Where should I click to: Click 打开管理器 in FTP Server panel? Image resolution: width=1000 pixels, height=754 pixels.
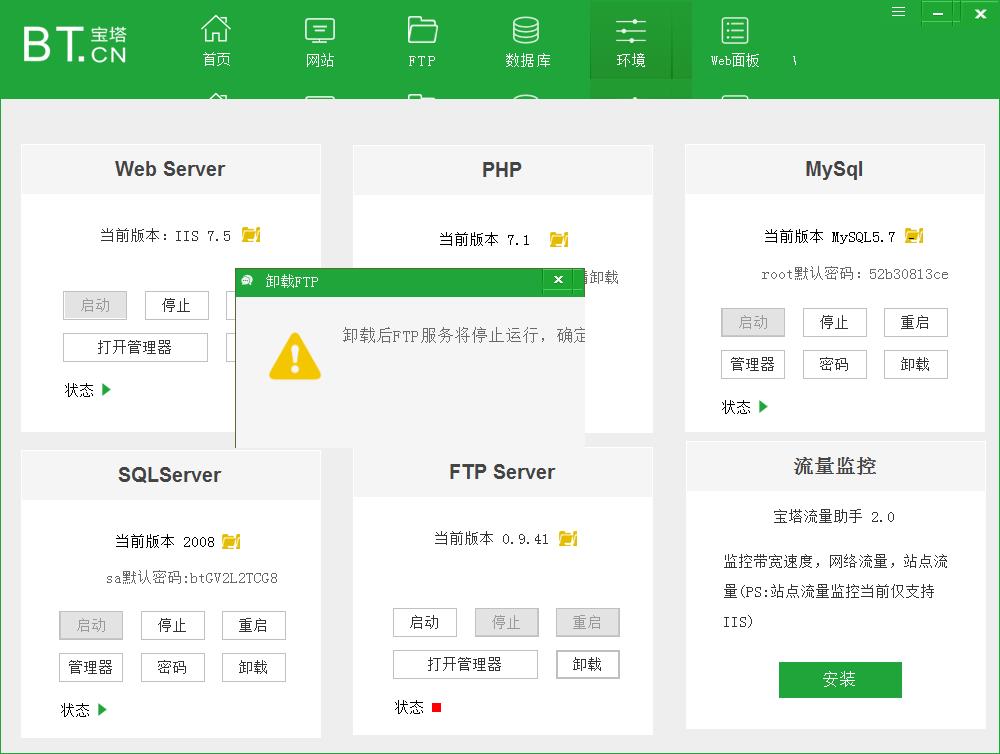point(465,664)
